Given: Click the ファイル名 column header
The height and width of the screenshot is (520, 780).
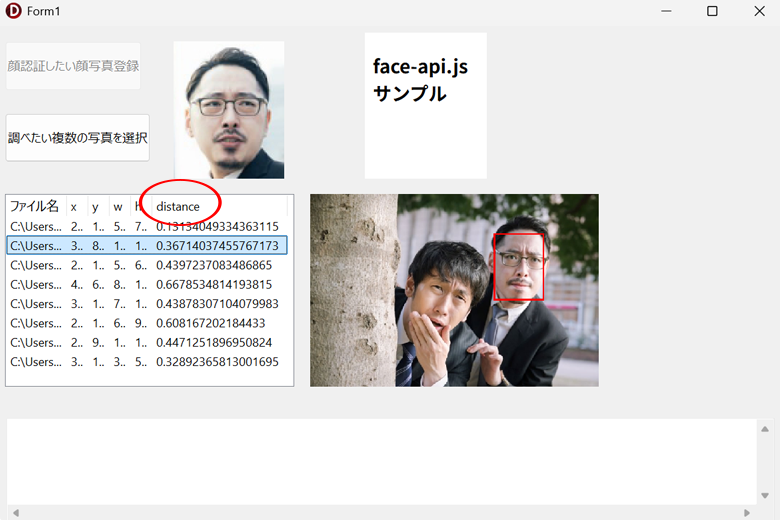Looking at the screenshot, I should 36,206.
